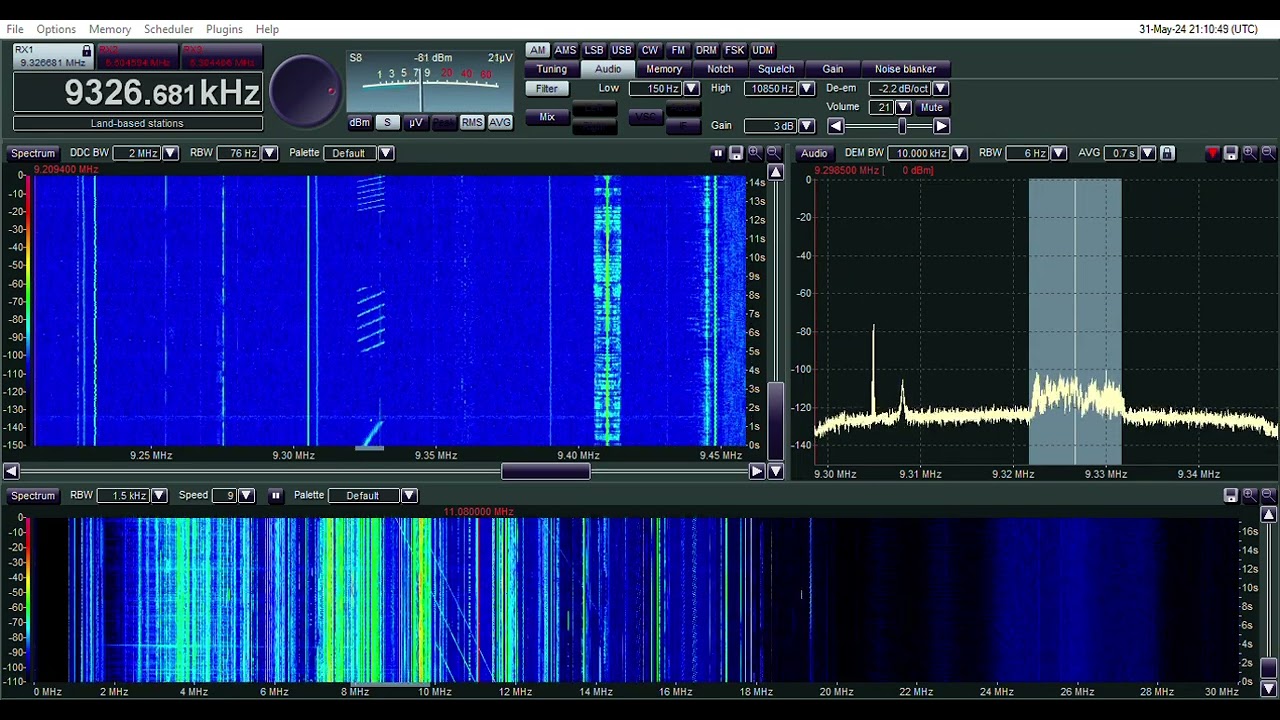Click the Mix button

[x=546, y=118]
